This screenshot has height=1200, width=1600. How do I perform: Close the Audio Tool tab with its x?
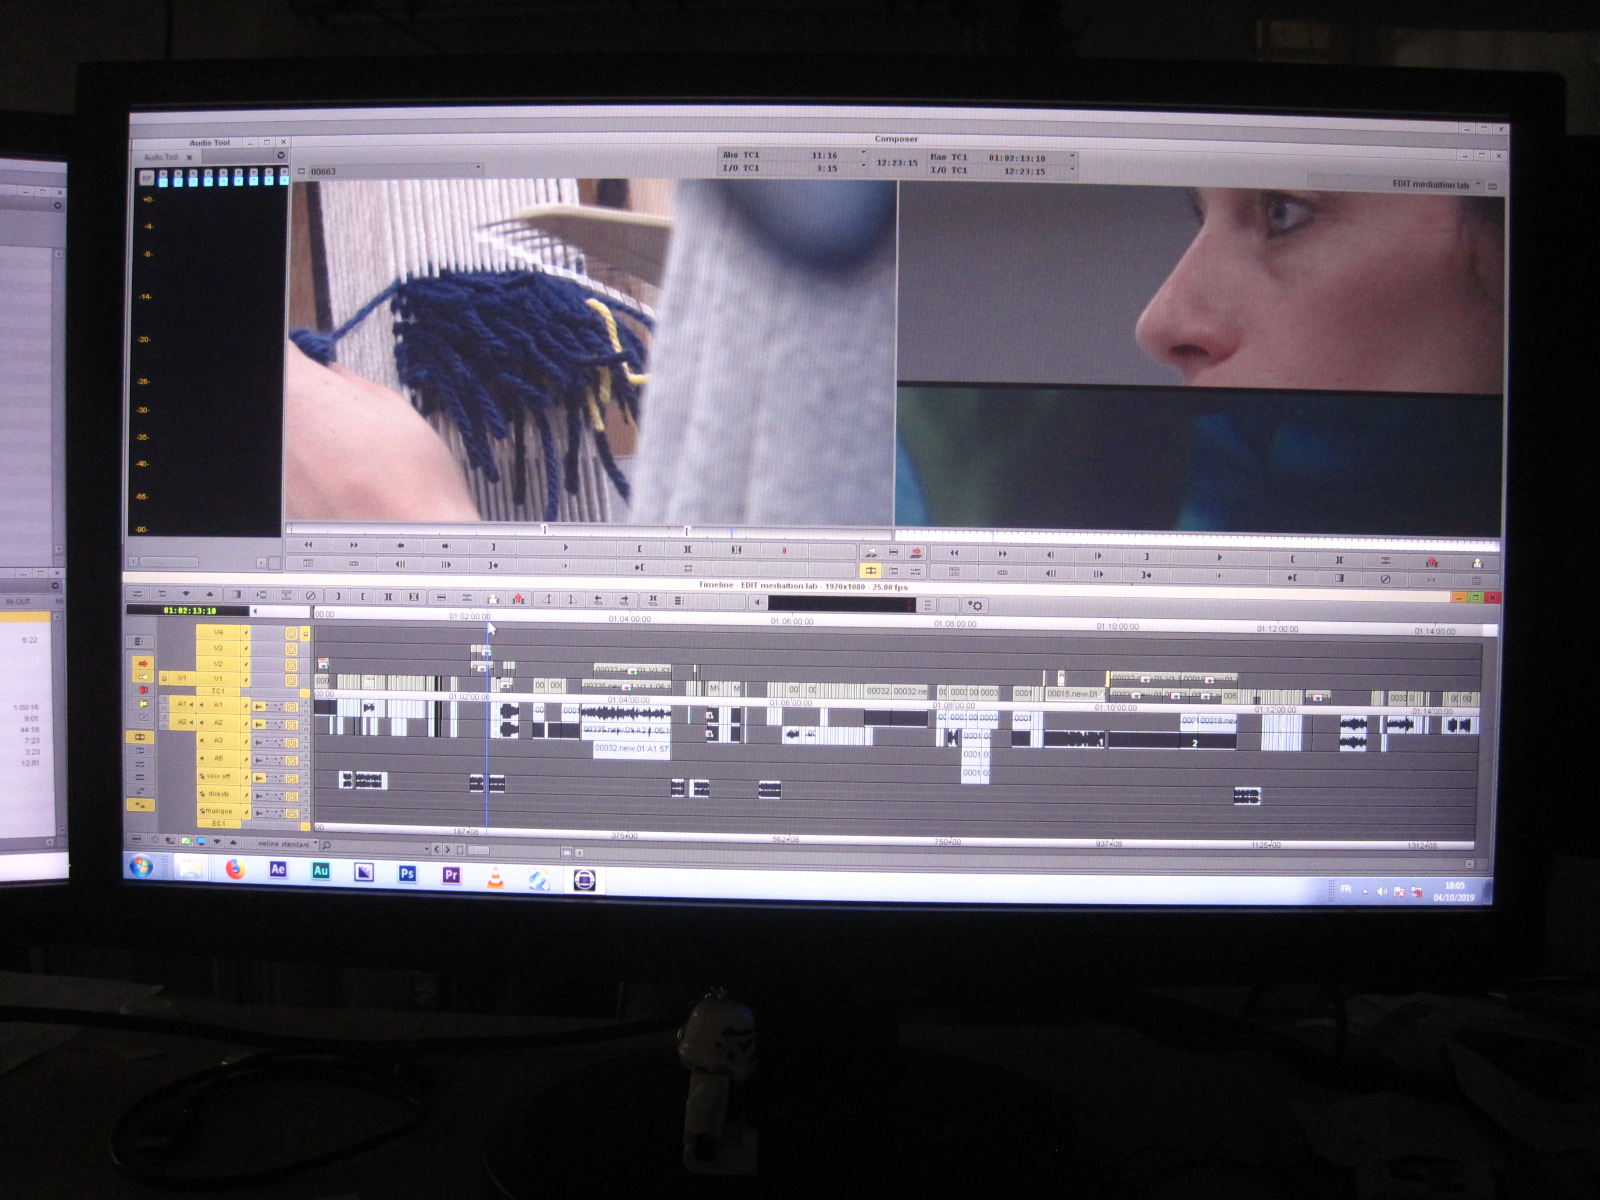pyautogui.click(x=189, y=157)
